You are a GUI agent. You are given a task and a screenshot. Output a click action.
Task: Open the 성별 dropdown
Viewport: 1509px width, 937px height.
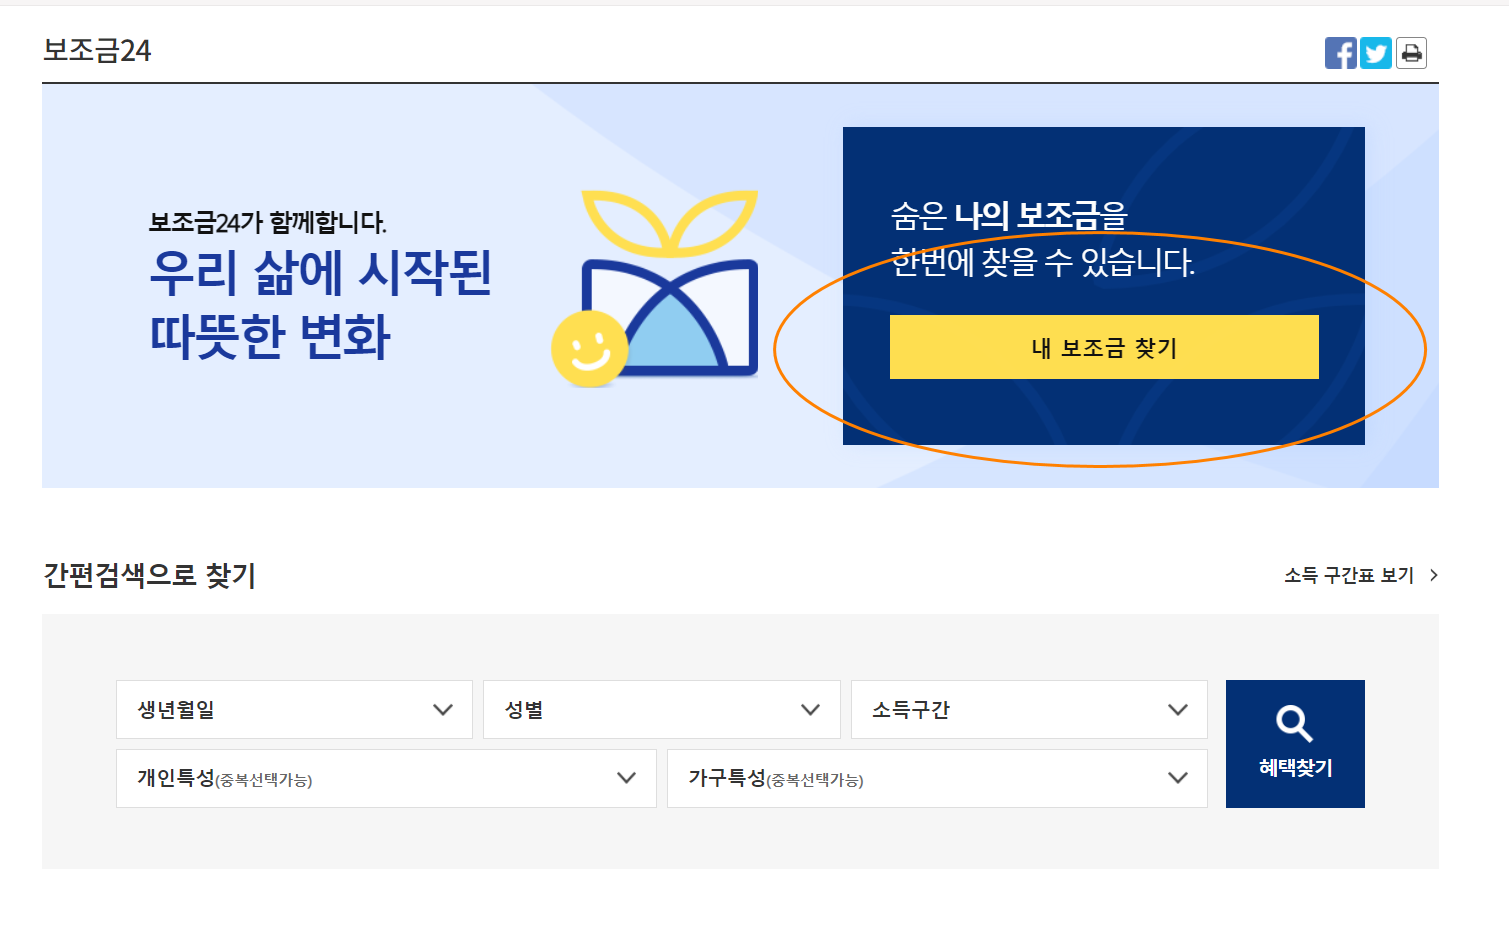662,710
